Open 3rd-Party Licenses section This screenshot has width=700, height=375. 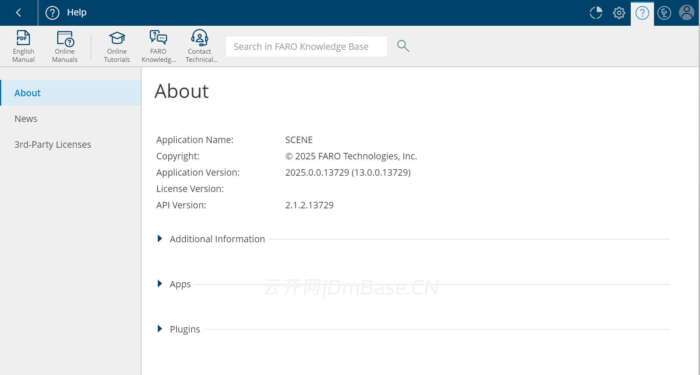[71, 145]
